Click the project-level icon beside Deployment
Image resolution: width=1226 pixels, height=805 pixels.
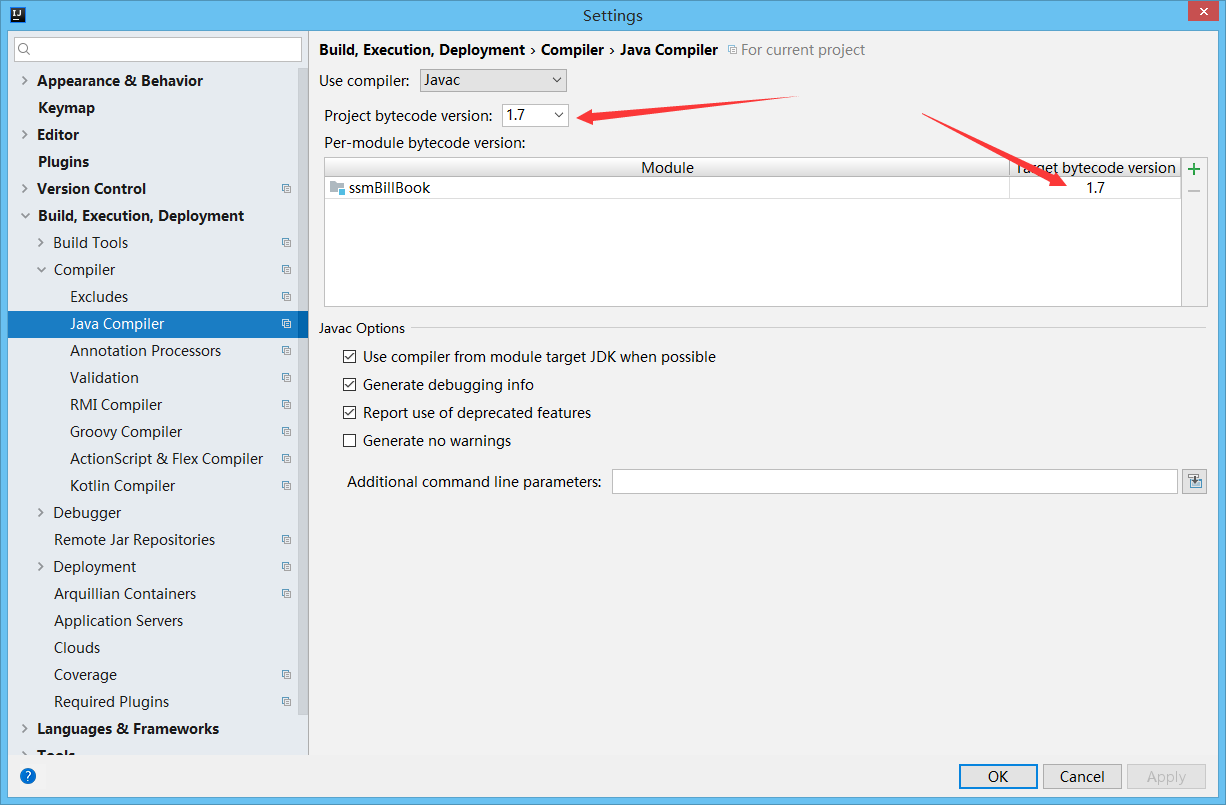click(286, 567)
